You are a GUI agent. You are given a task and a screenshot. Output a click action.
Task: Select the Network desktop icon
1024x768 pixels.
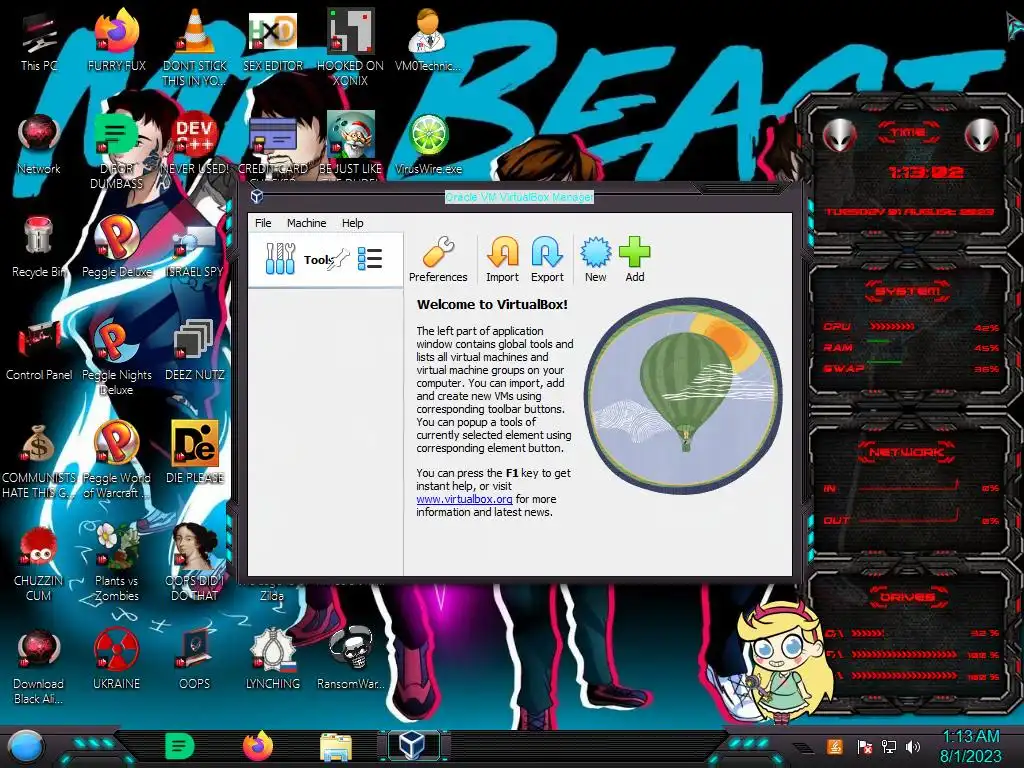(39, 145)
